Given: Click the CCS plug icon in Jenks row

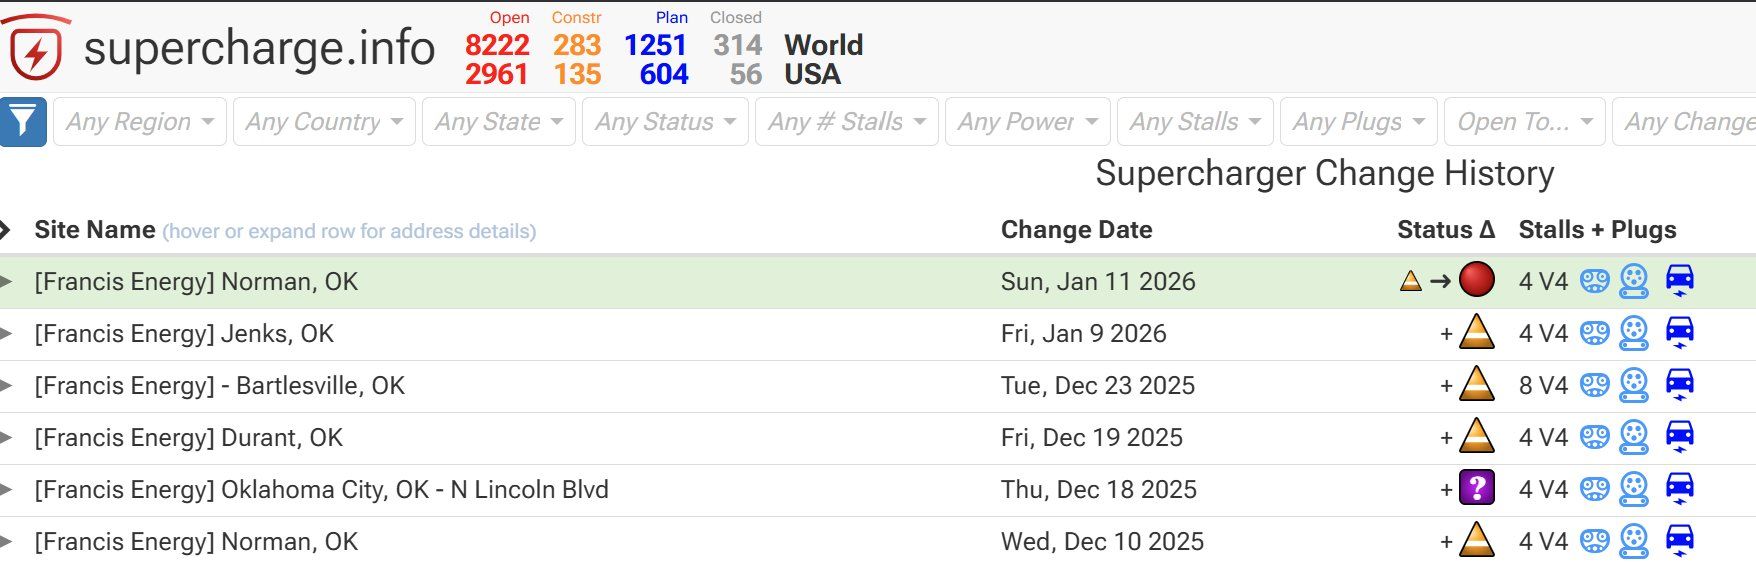Looking at the screenshot, I should pos(1634,333).
